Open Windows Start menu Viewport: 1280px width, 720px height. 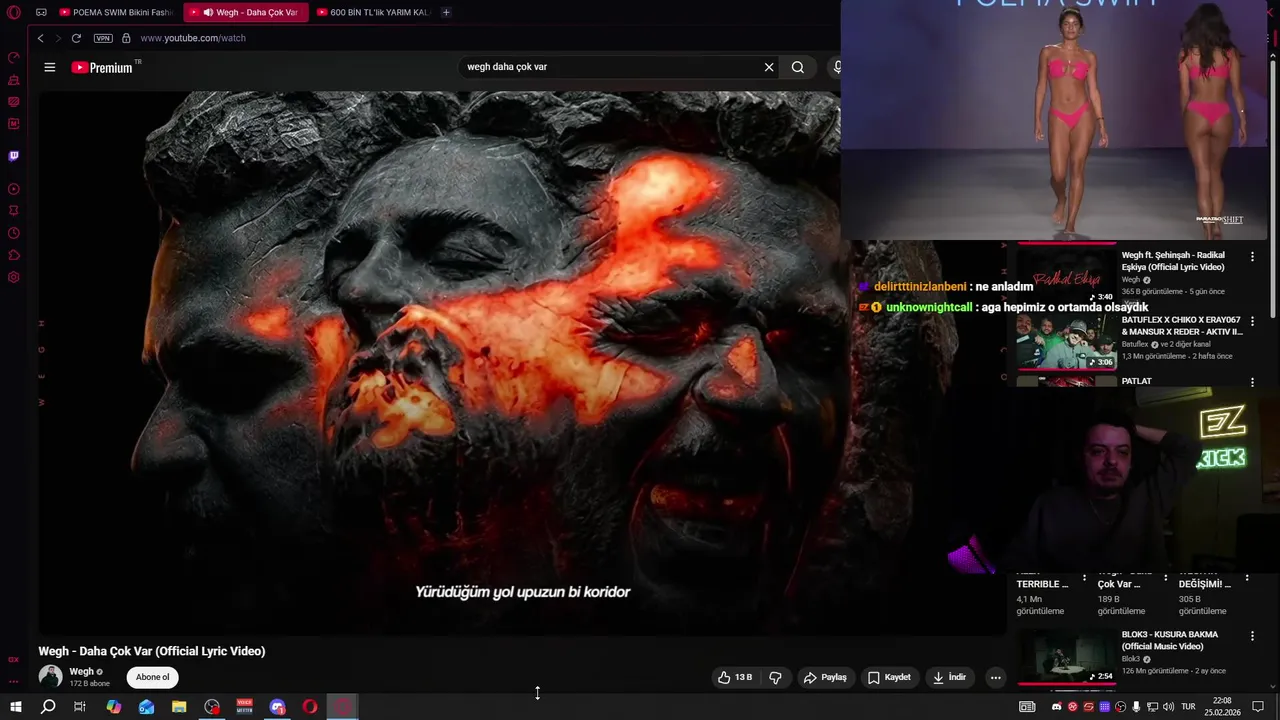coord(16,707)
